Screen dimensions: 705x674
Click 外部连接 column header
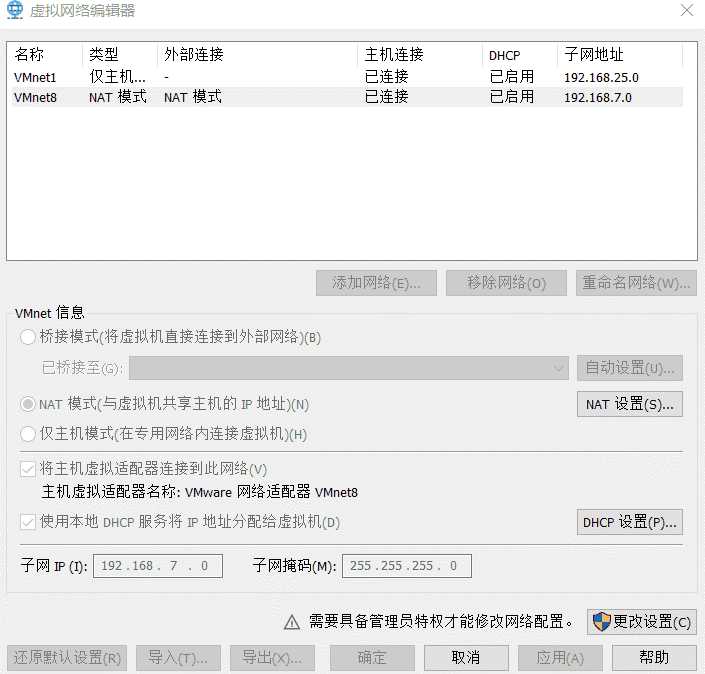coord(194,54)
